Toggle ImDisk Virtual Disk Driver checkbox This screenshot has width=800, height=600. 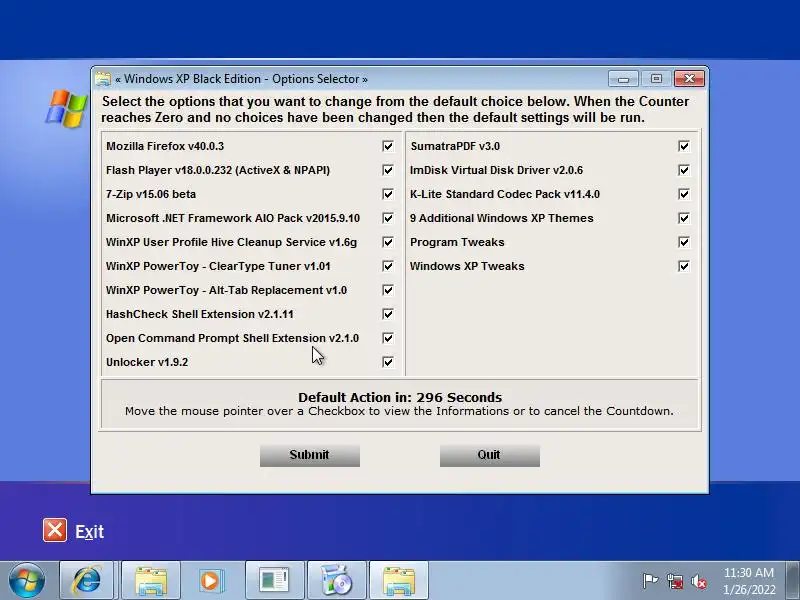[x=684, y=170]
